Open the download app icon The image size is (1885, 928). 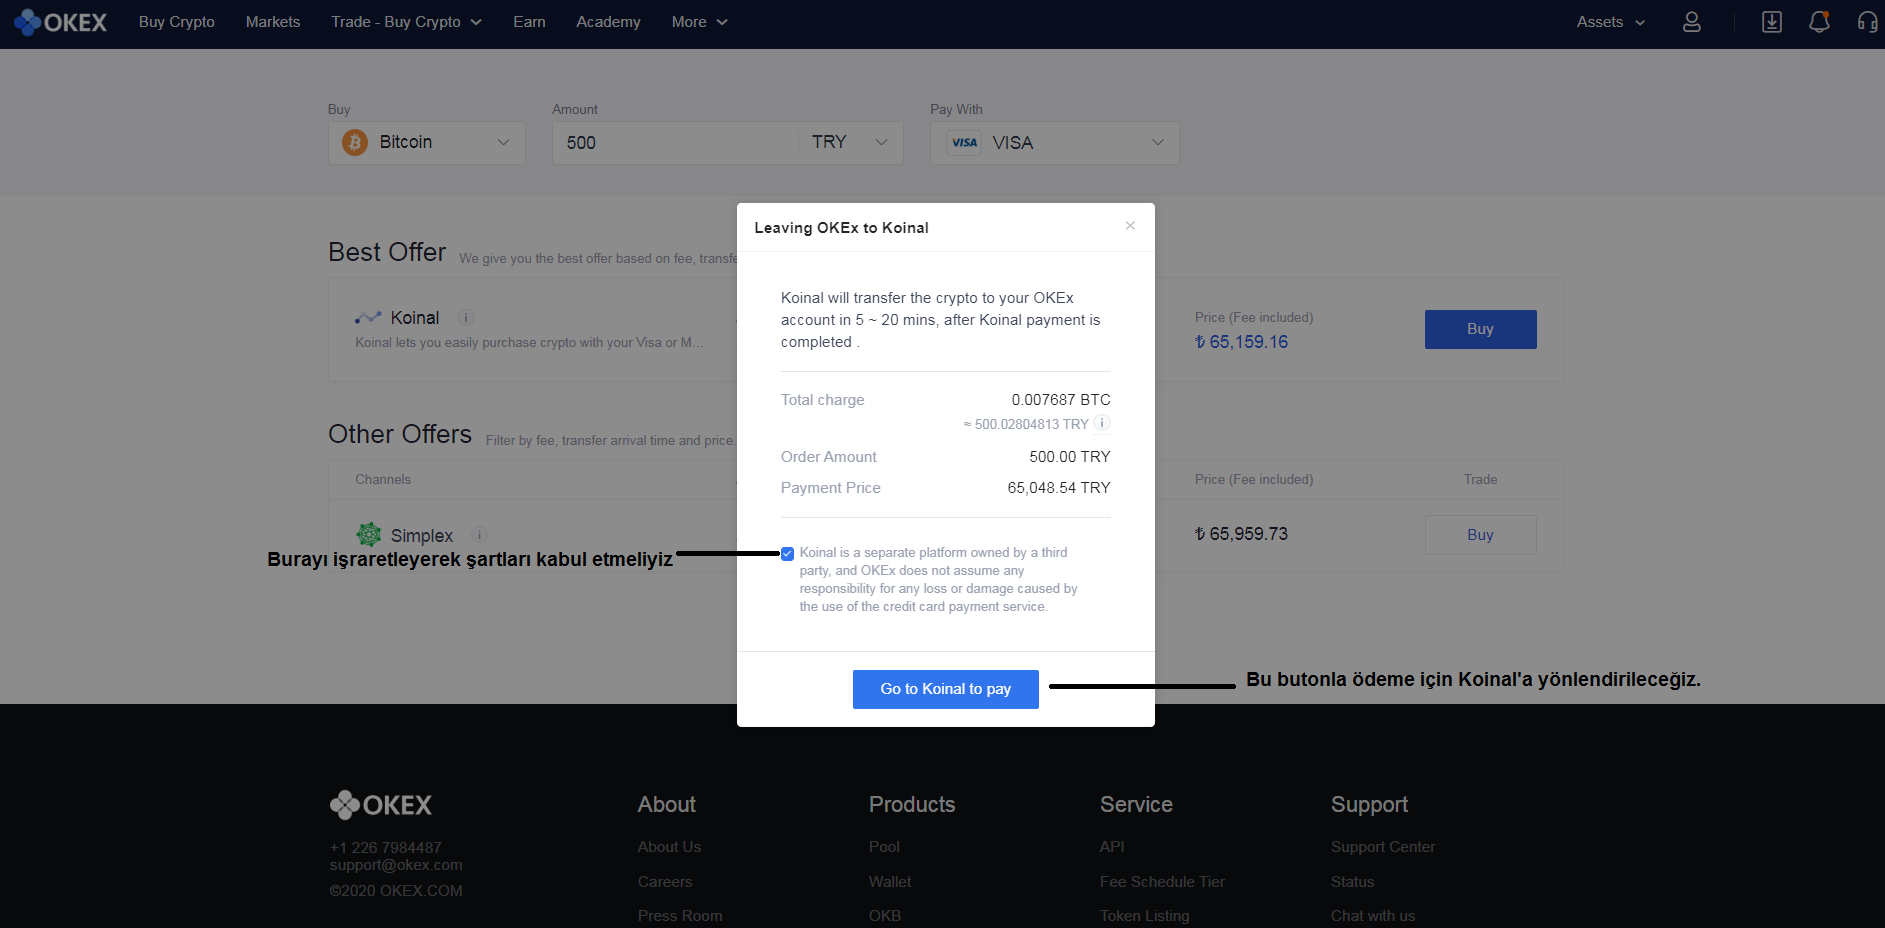point(1771,22)
